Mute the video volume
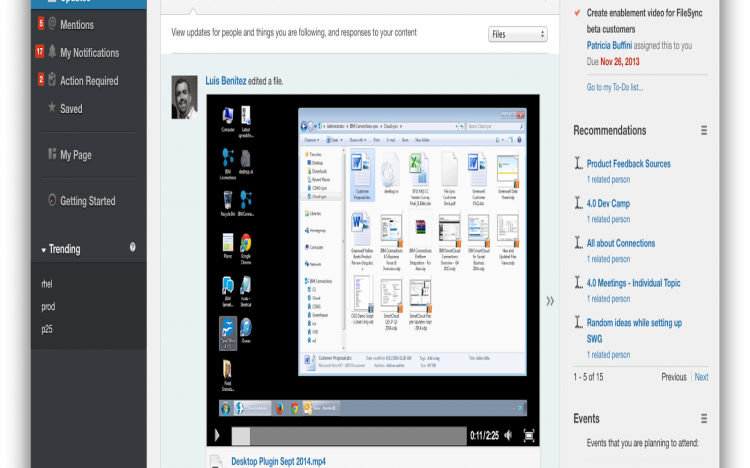This screenshot has width=750, height=468. click(508, 435)
